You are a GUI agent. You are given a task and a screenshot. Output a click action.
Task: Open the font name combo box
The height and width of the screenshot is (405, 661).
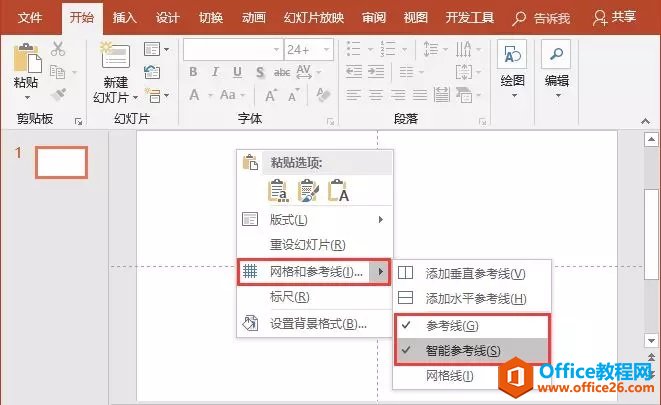[232, 49]
